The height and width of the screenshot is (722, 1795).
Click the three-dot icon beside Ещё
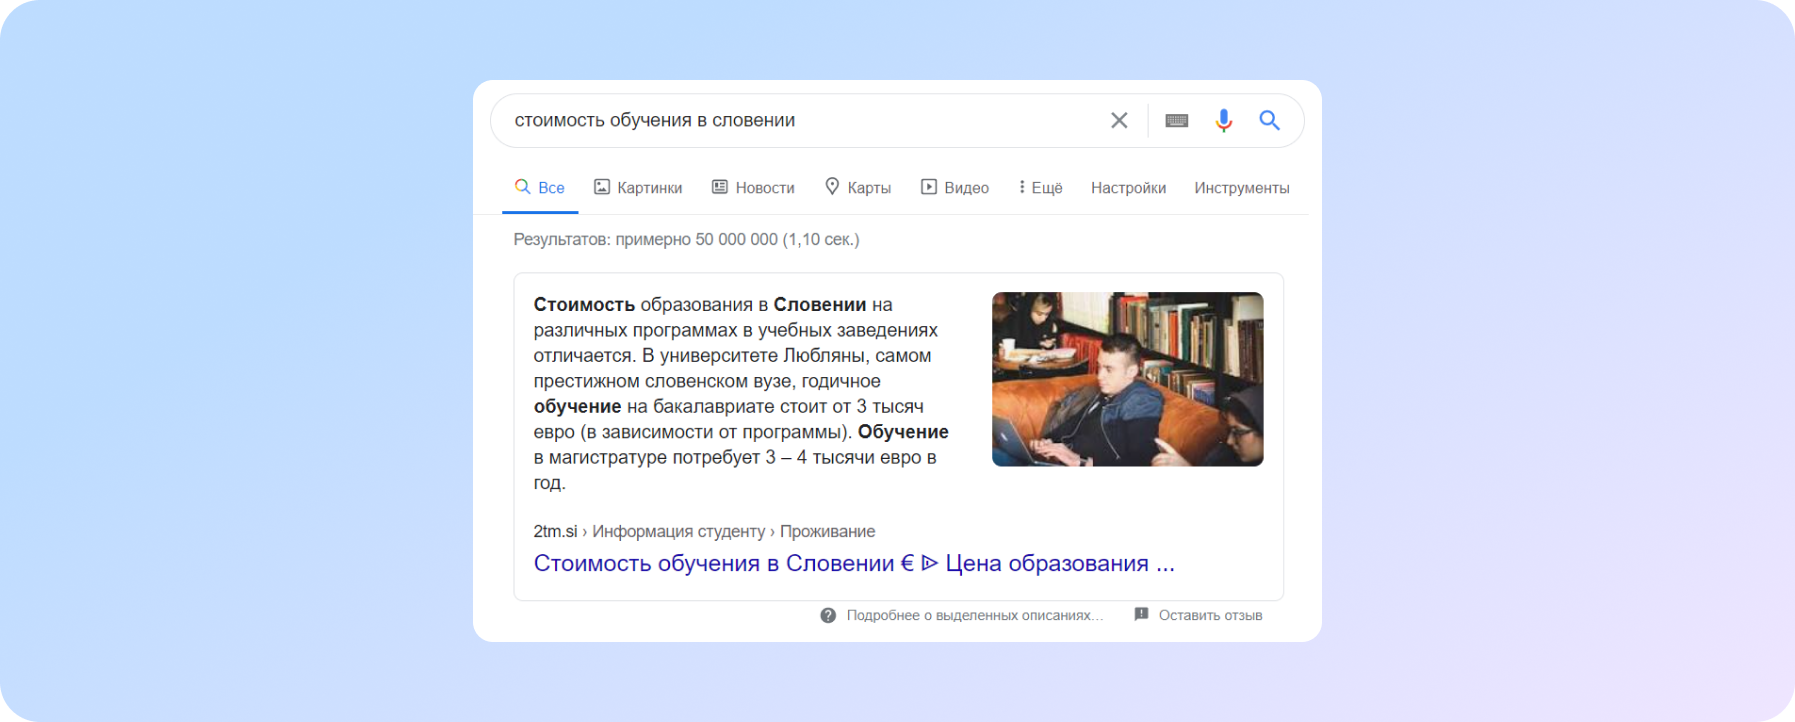(x=1021, y=187)
